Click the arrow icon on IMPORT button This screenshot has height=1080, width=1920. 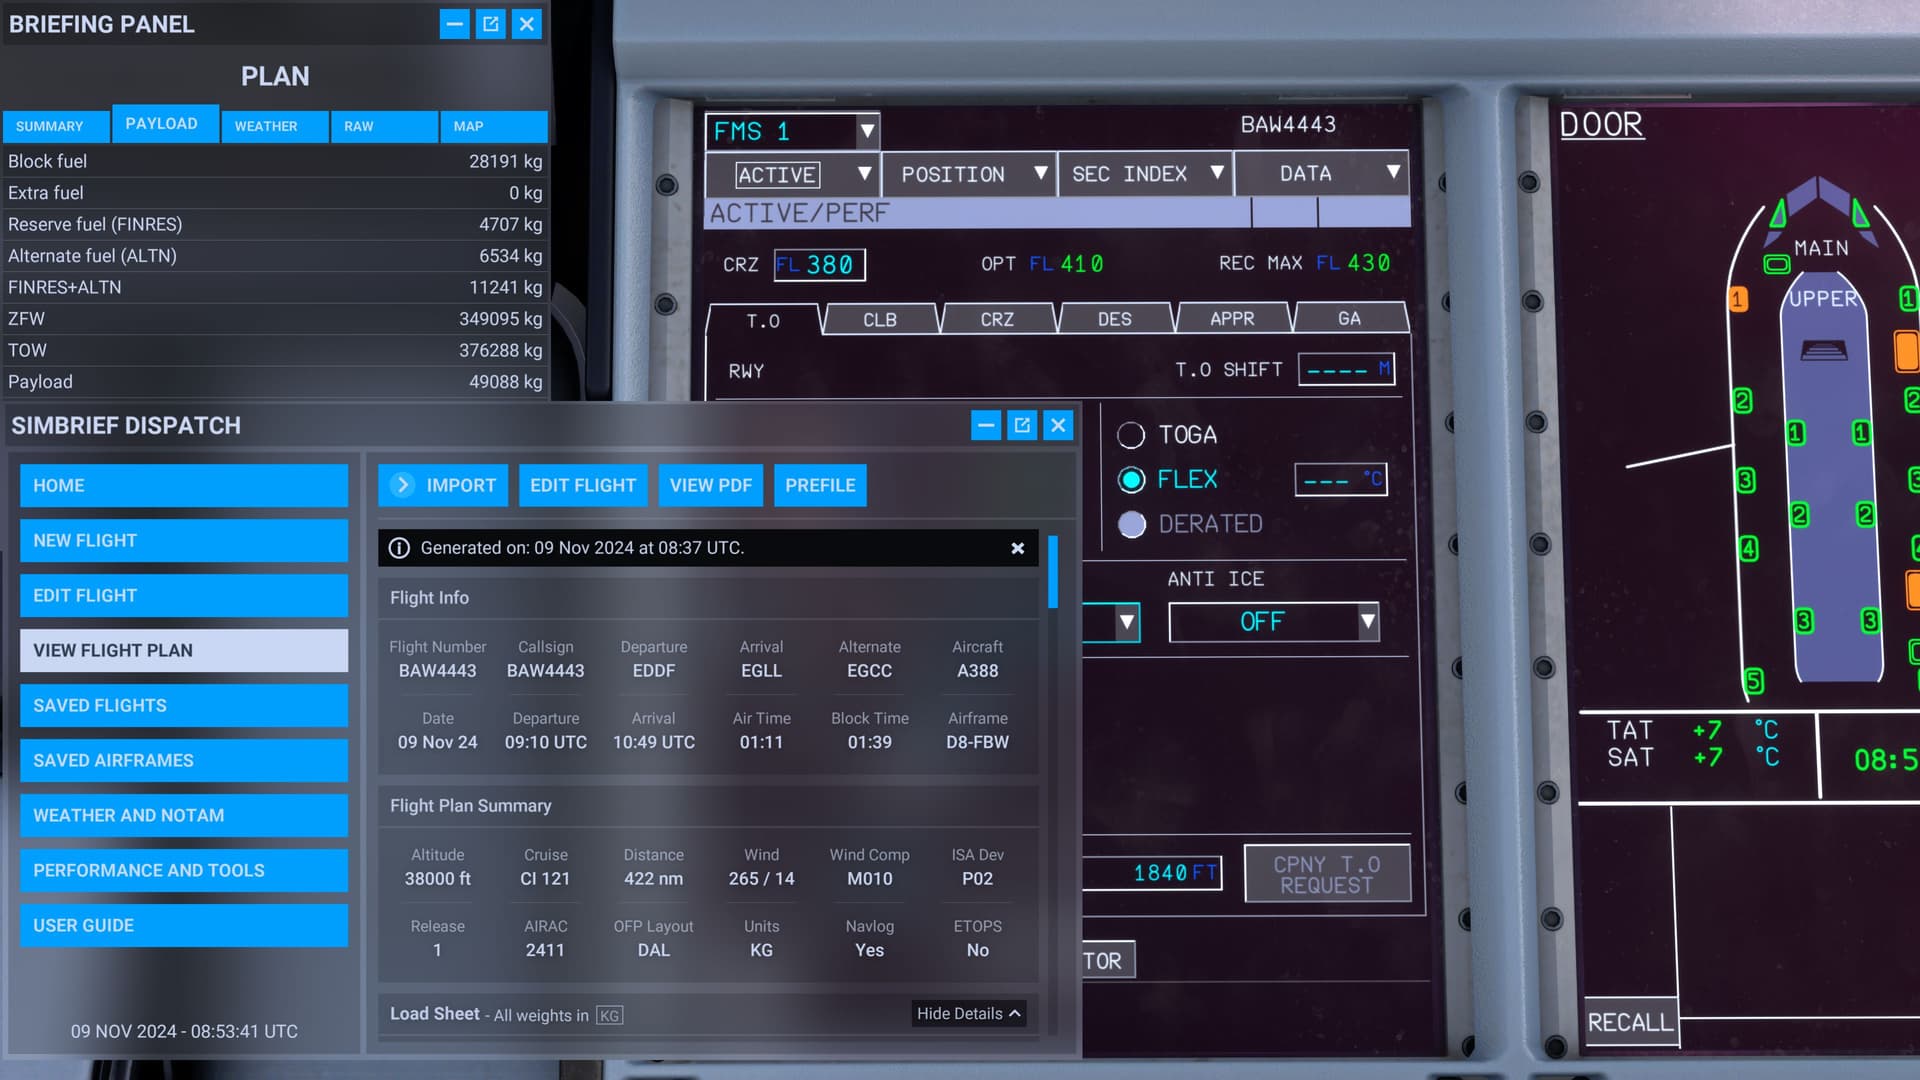point(402,485)
